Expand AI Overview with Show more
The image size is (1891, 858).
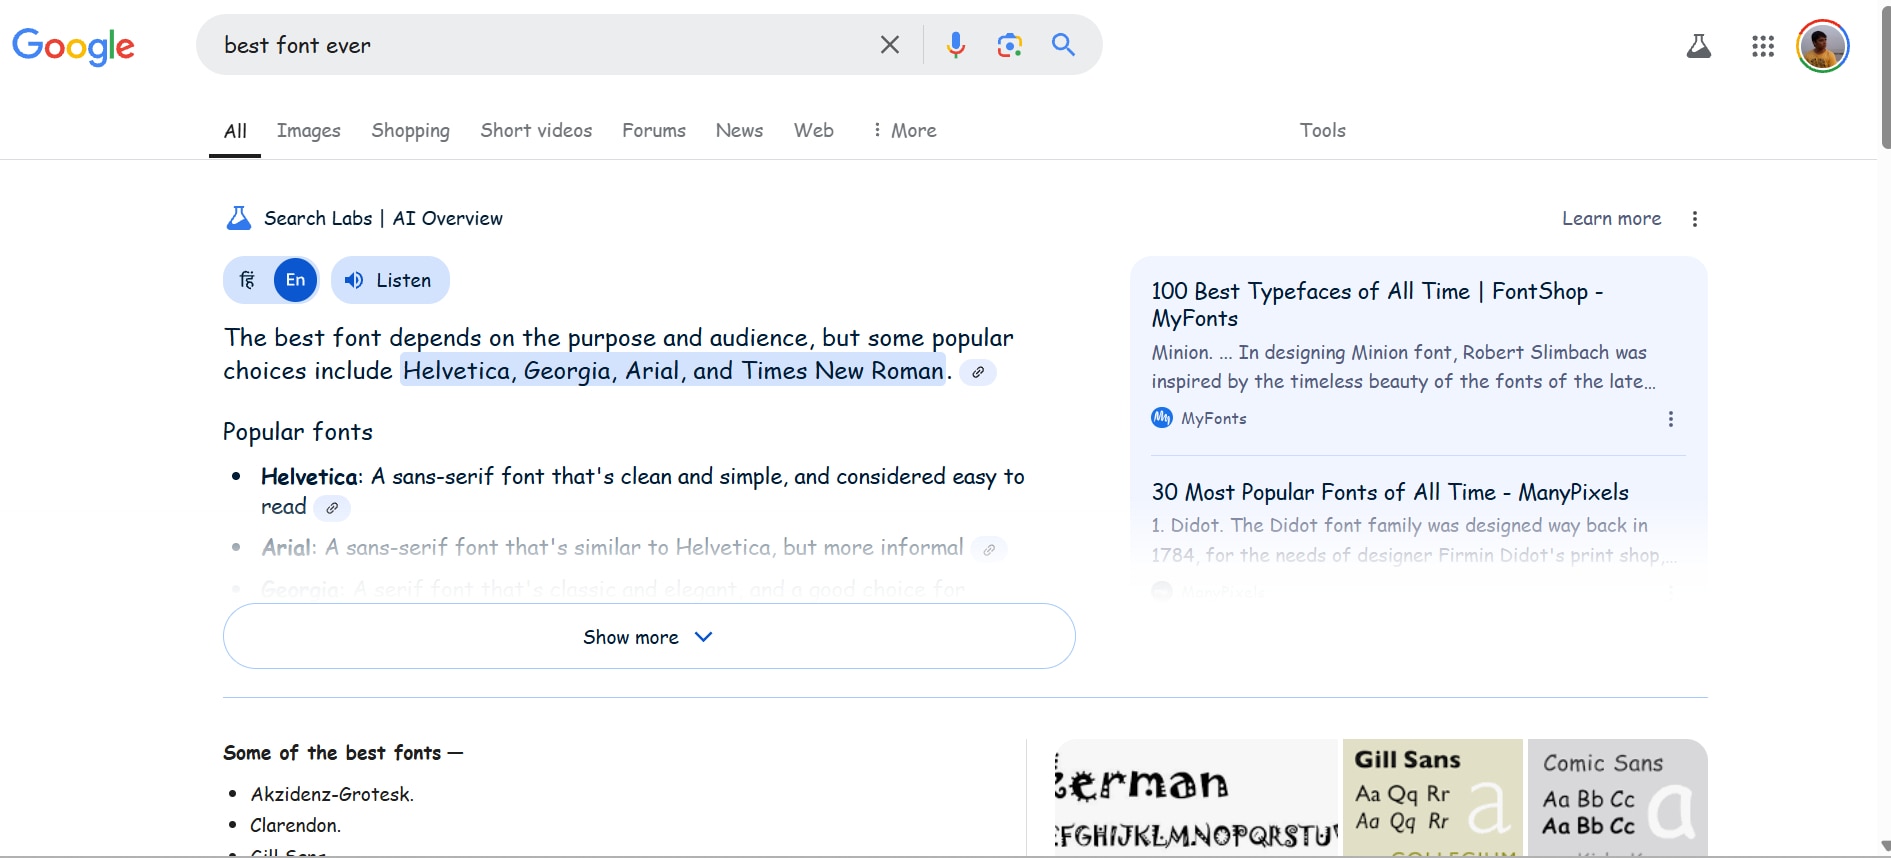click(649, 636)
